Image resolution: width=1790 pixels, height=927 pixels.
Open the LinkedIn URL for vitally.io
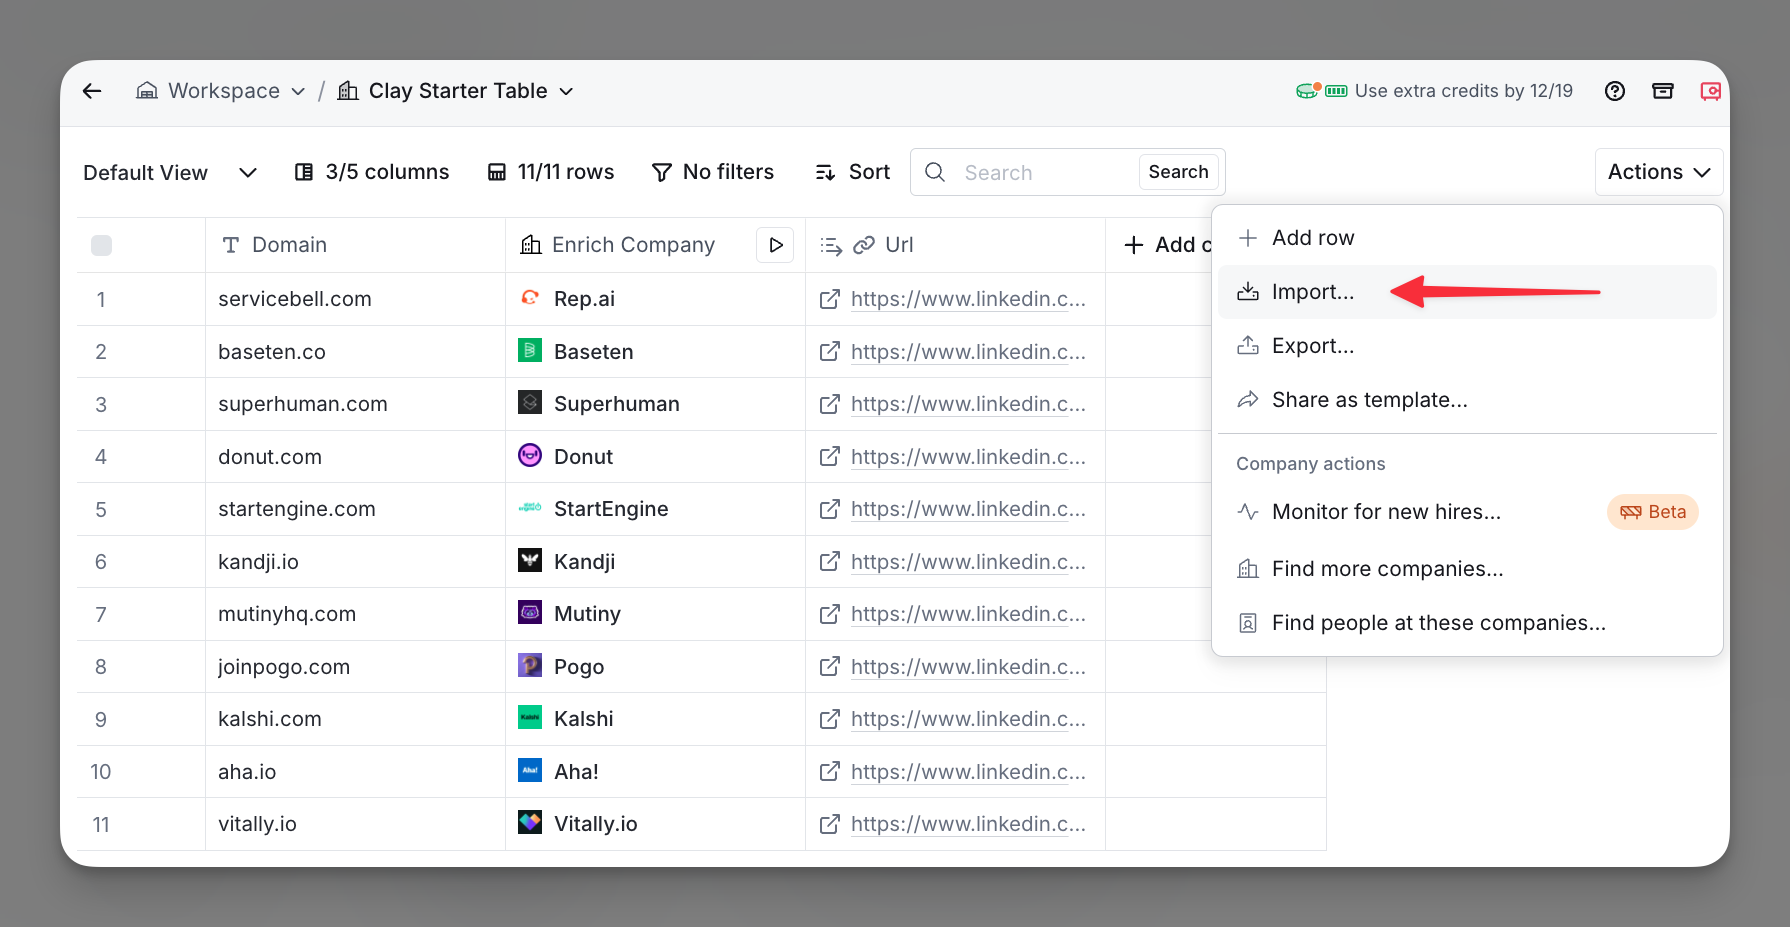967,824
